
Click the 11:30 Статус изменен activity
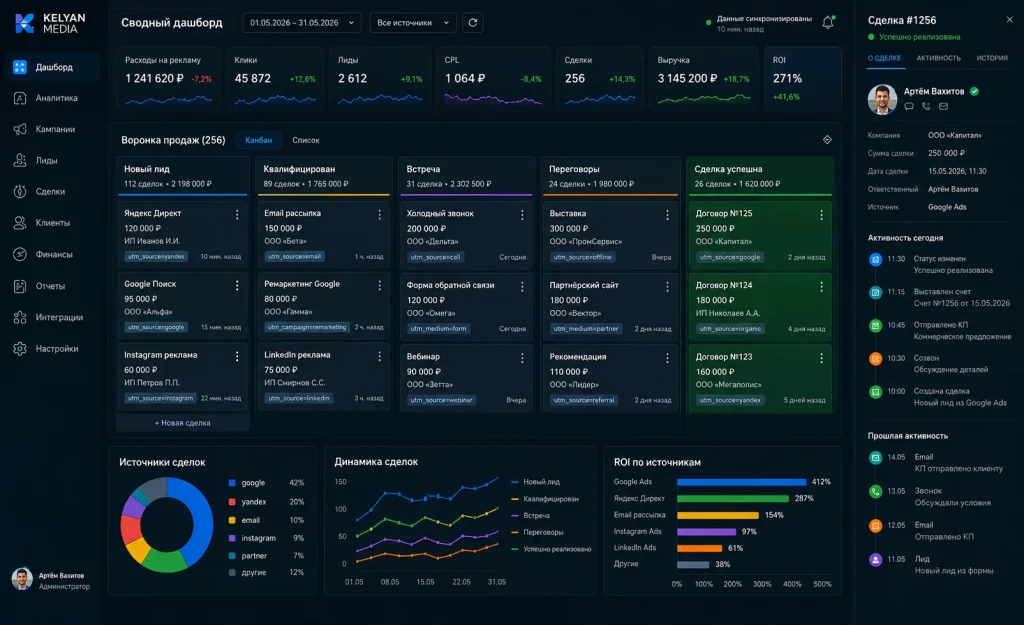[939, 264]
